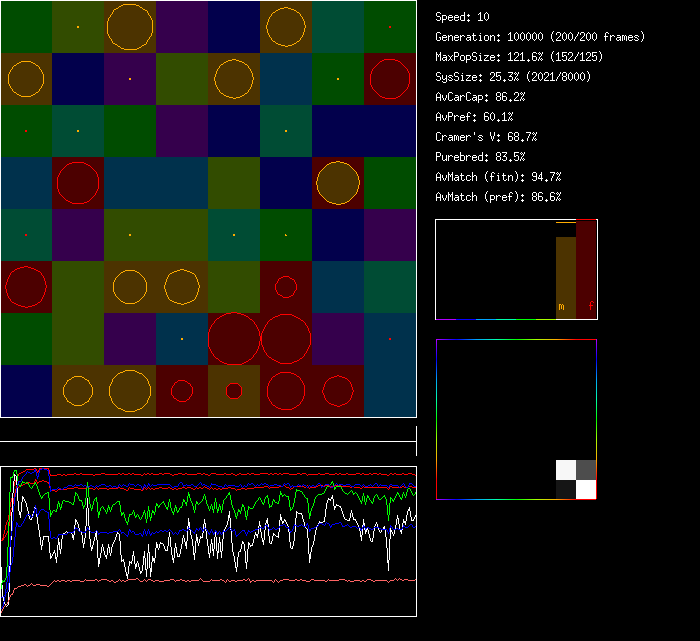Screen dimensions: 700x641
Task: Select the orange circle in the leftmost column
Action: point(26,79)
